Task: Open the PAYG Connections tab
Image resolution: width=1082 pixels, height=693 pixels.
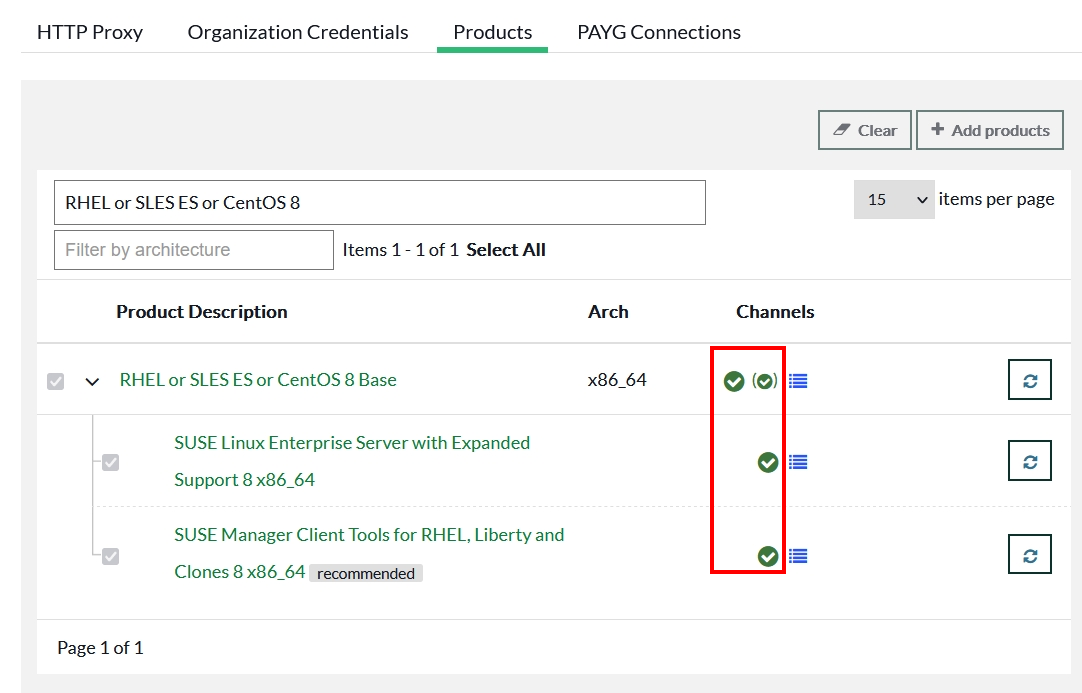Action: 659,32
